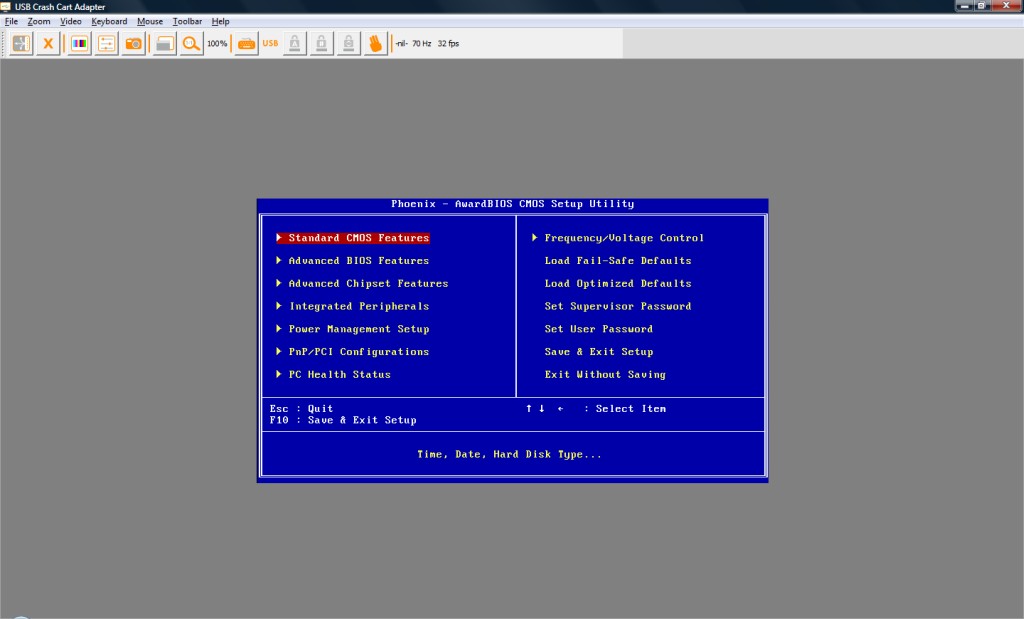Choose Exit Without Saving
The width and height of the screenshot is (1024, 619).
pyautogui.click(x=605, y=375)
